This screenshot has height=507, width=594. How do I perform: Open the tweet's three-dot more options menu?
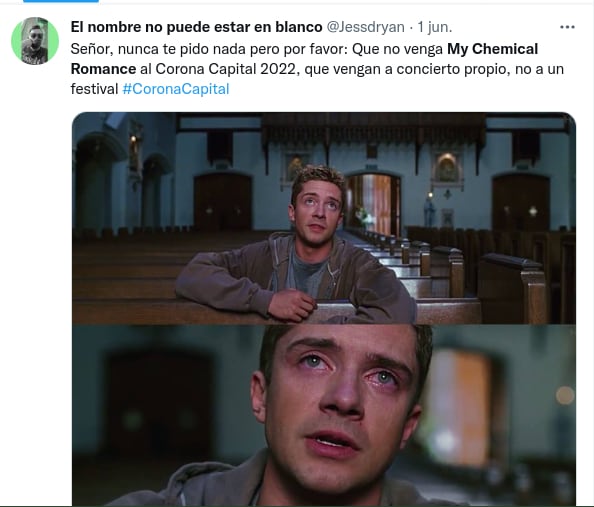(567, 27)
